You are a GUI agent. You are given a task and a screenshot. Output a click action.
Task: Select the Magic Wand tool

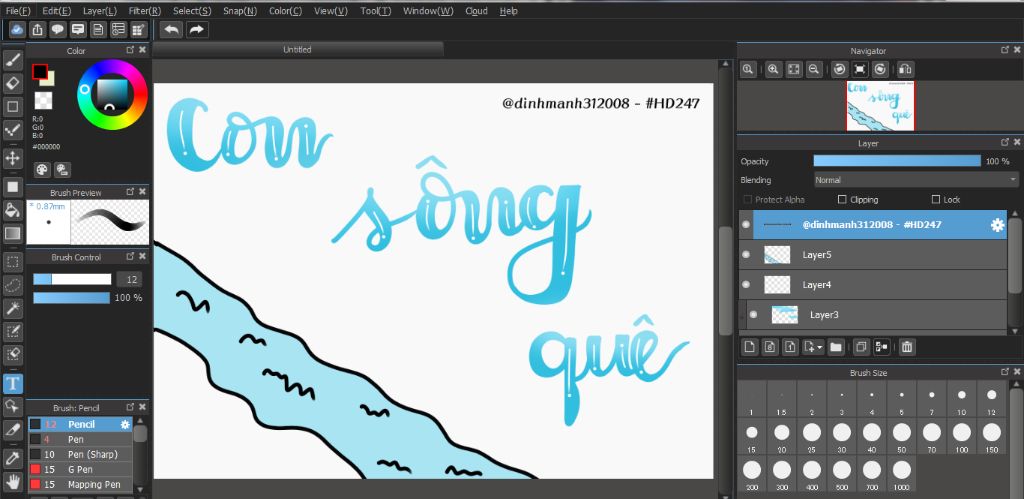[12, 308]
